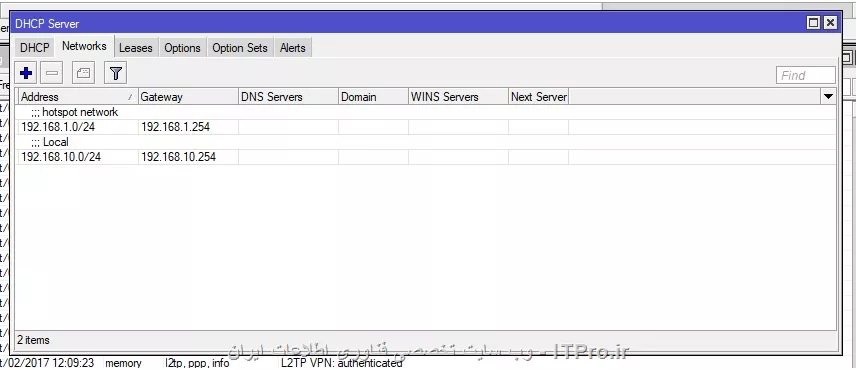
Task: Sort by the Address column header
Action: [77, 97]
